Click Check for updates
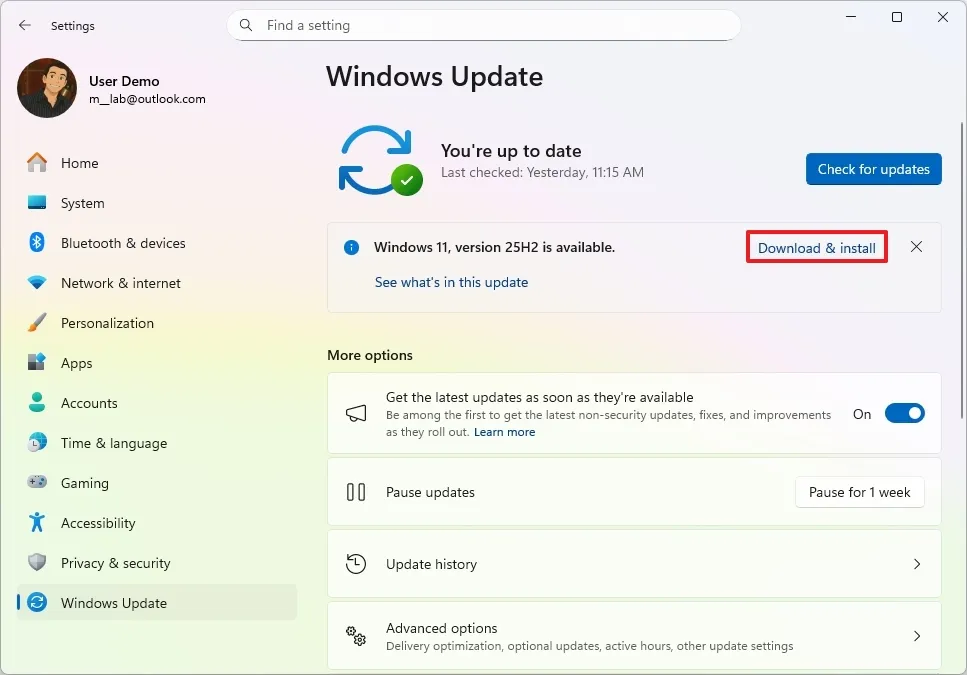Screen dimensions: 967x675 tap(873, 169)
